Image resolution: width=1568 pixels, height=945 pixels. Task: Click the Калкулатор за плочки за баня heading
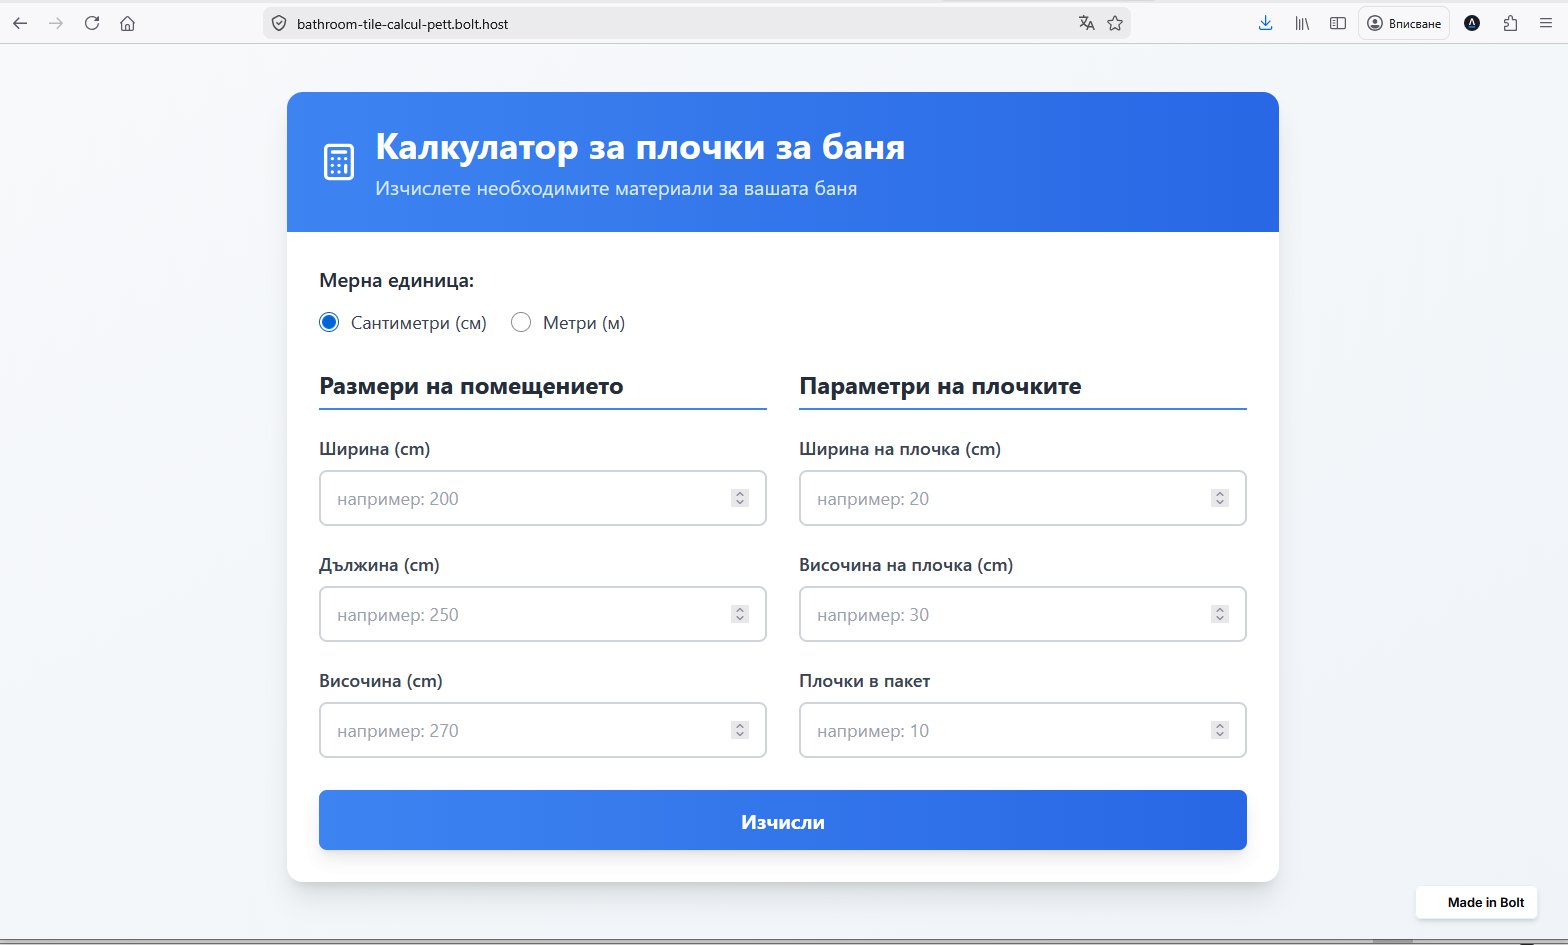640,147
